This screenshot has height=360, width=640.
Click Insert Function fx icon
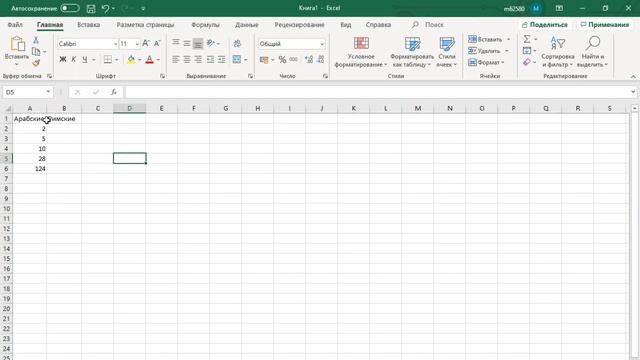114,92
